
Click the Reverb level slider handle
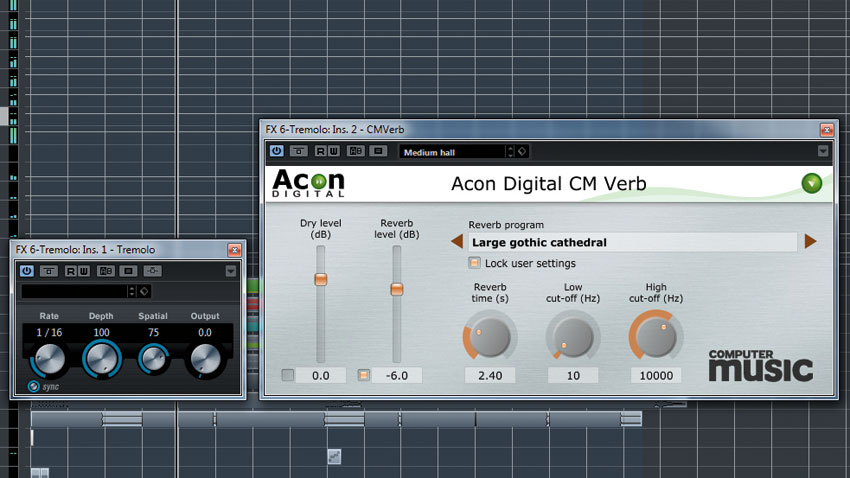tap(397, 289)
